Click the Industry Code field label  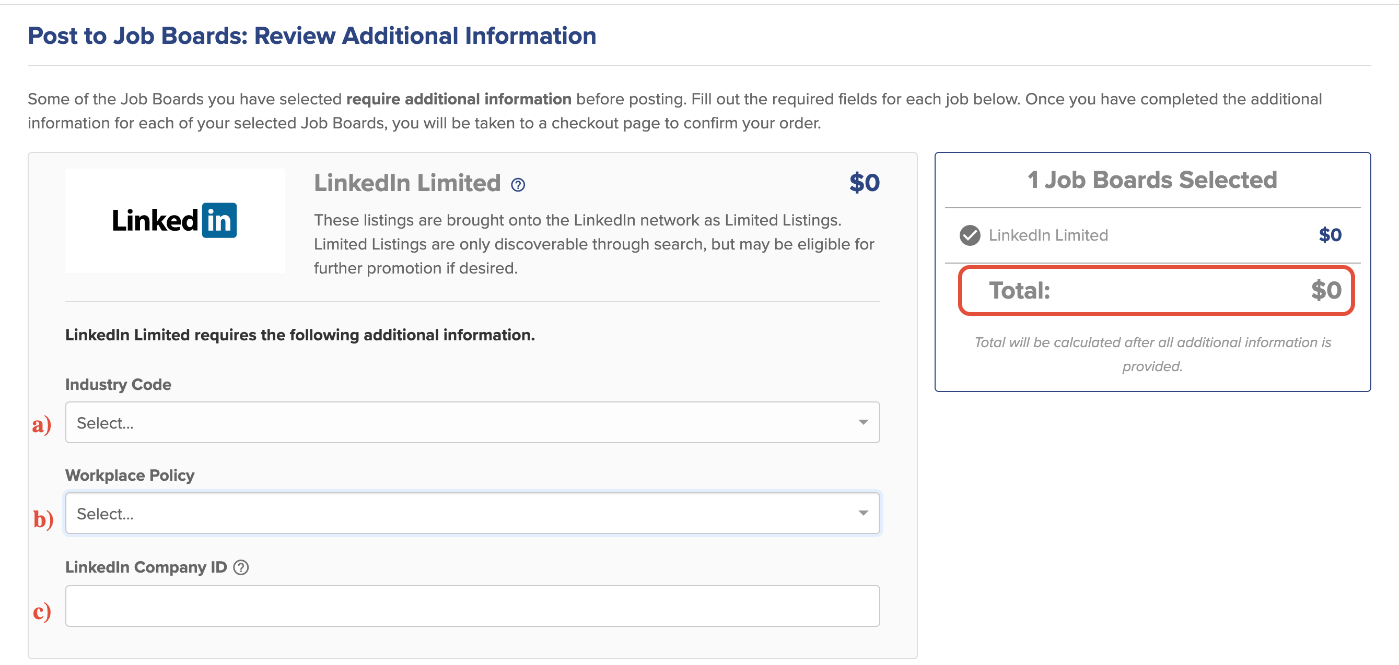click(x=118, y=385)
